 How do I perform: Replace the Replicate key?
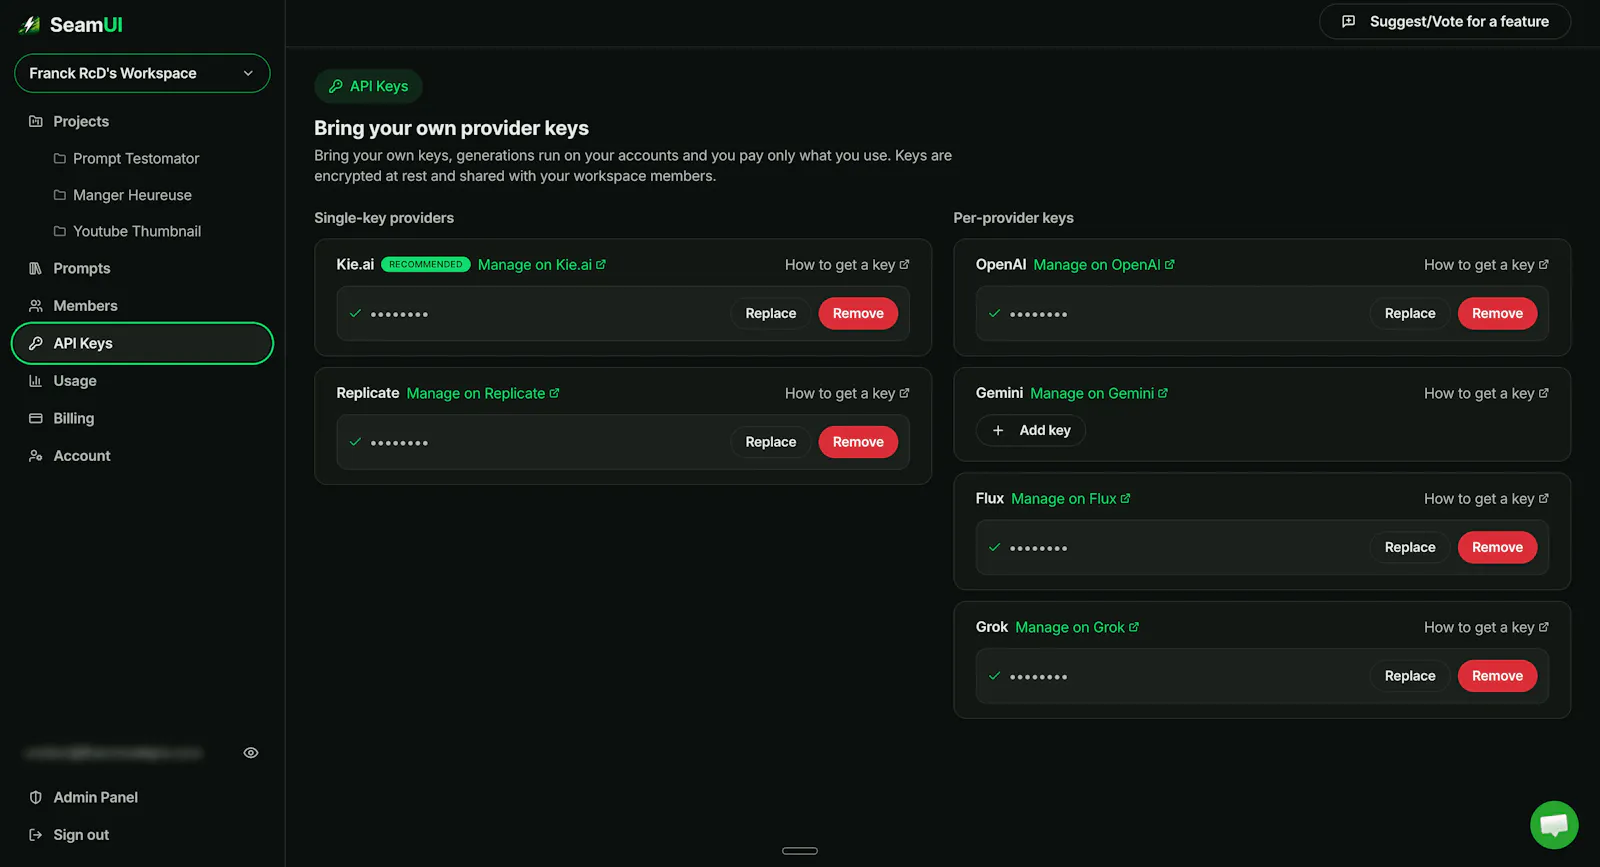[771, 442]
